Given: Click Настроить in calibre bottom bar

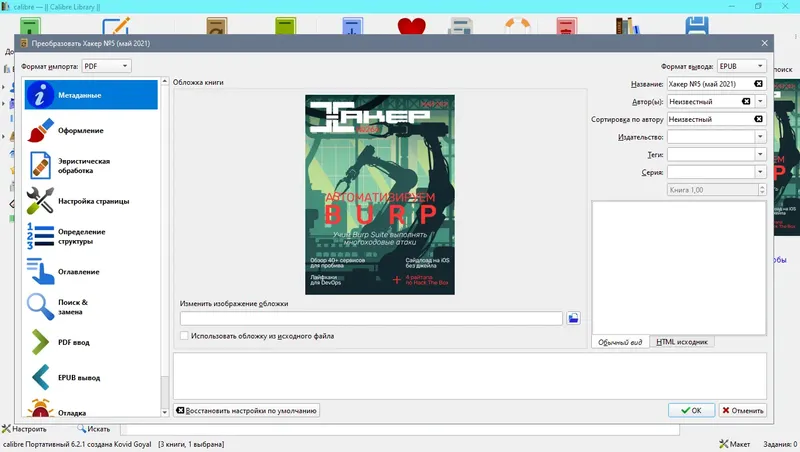Looking at the screenshot, I should 24,429.
